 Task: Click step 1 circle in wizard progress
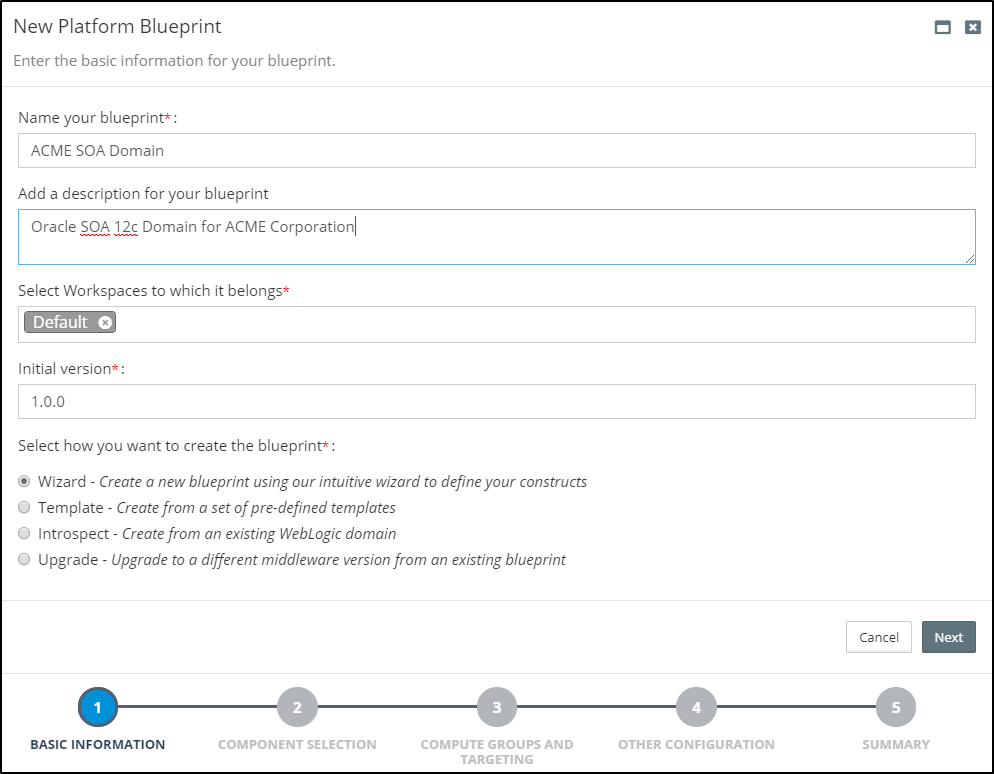coord(97,708)
